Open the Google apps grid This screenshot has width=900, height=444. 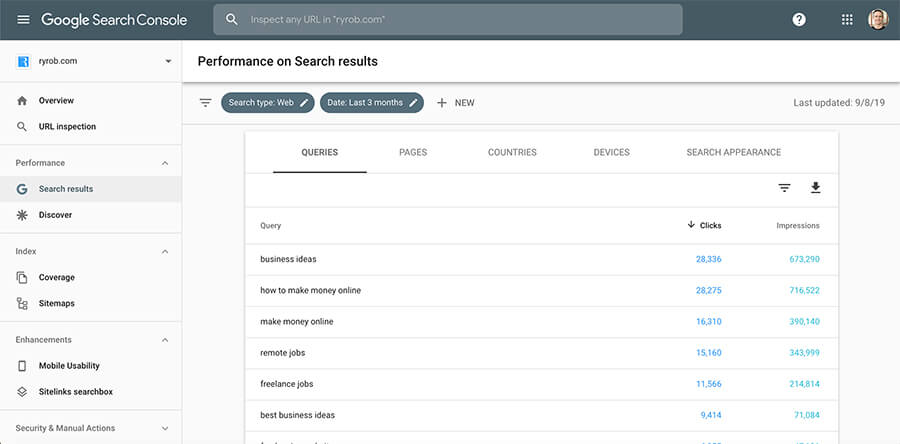tap(847, 20)
